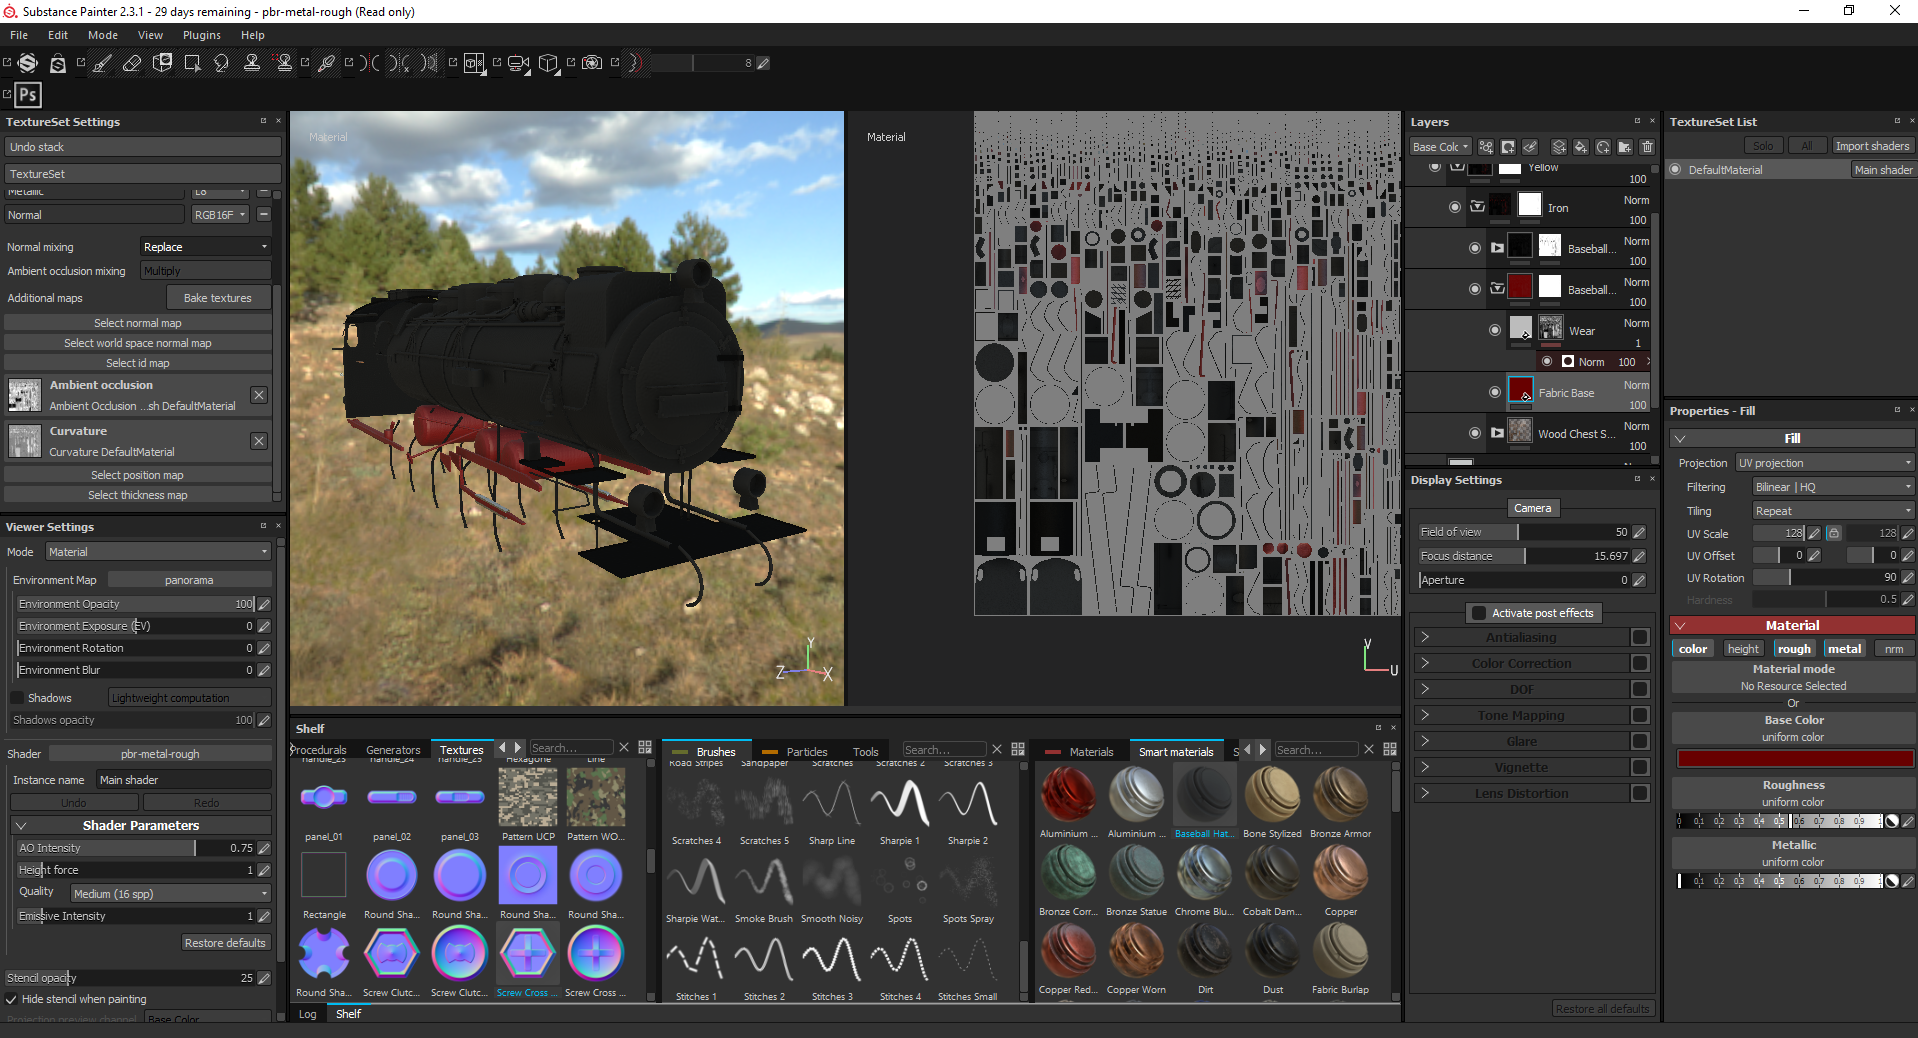Select the Polygon Fill tool

pyautogui.click(x=192, y=63)
